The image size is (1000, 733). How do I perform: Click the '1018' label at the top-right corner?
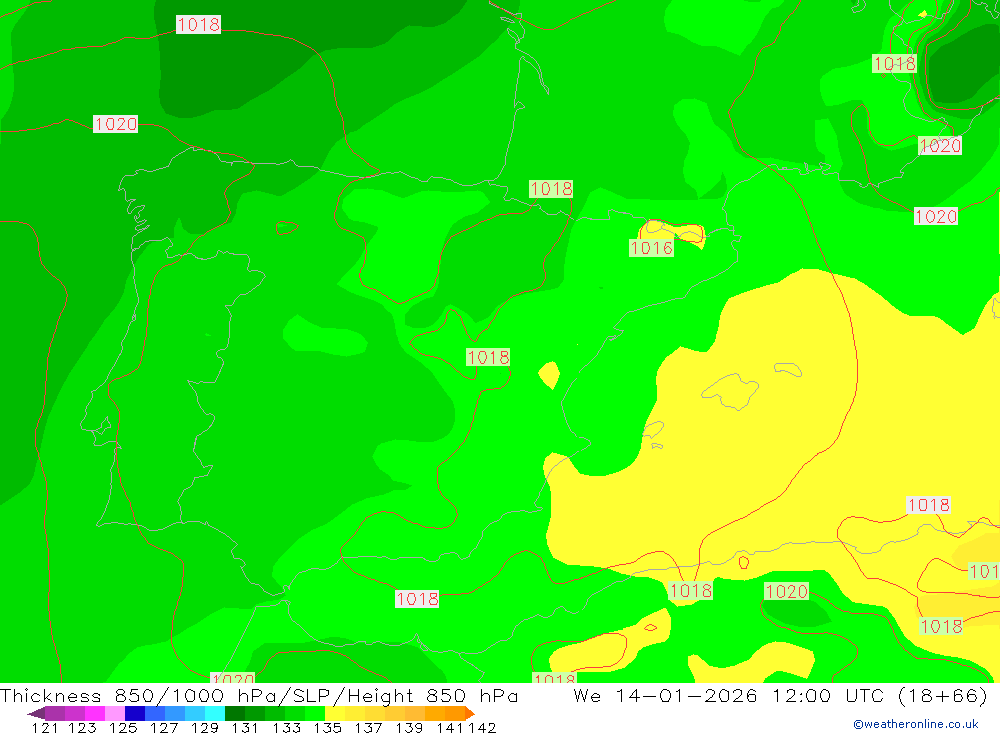pos(894,63)
